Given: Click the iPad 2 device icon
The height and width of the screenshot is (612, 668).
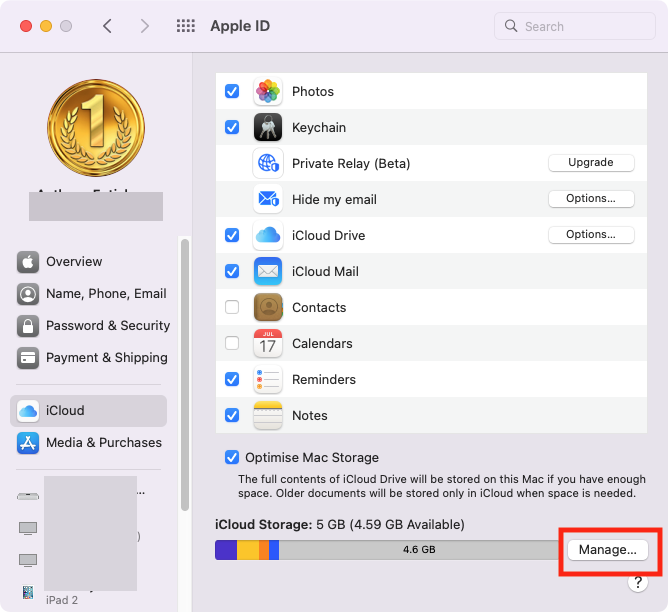Looking at the screenshot, I should pos(28,592).
